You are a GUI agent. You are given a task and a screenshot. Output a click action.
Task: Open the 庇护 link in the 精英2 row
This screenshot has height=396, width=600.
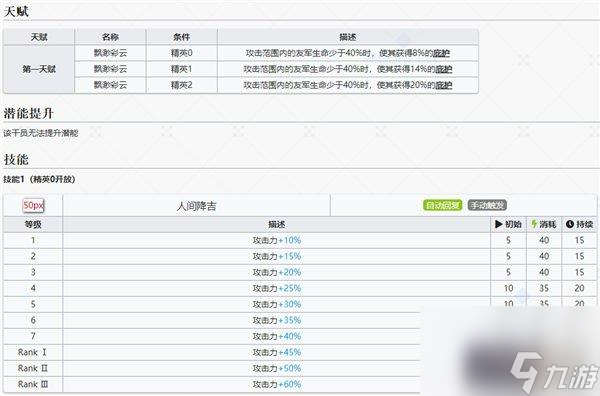tap(444, 85)
